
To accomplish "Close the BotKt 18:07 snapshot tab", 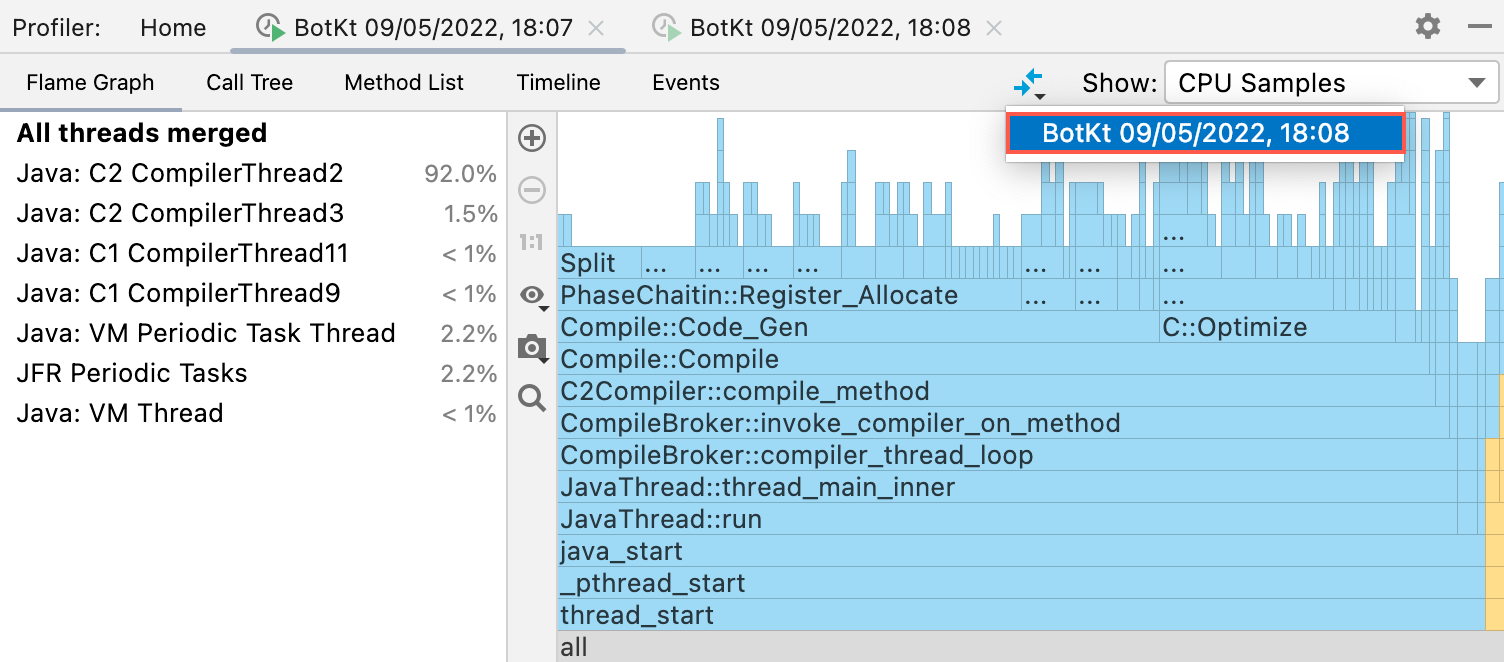I will point(596,28).
